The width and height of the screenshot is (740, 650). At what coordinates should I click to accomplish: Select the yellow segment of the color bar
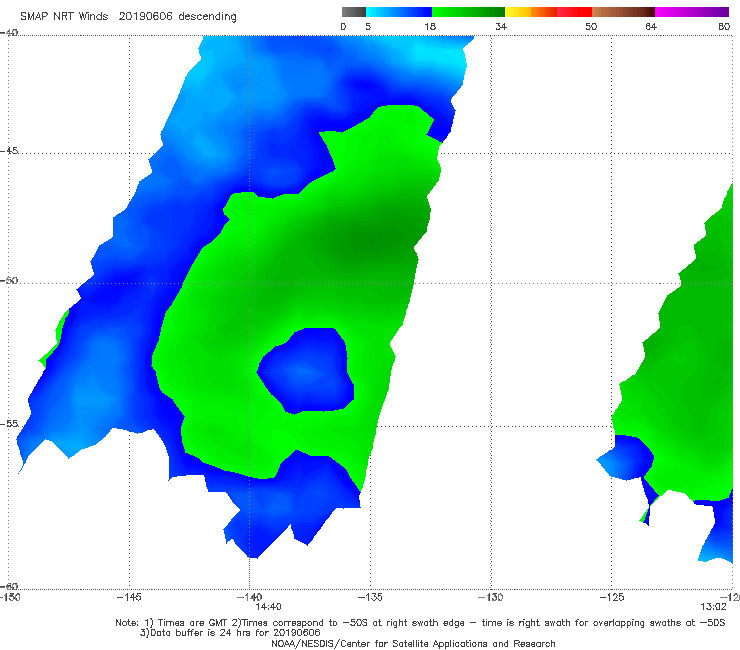point(518,12)
